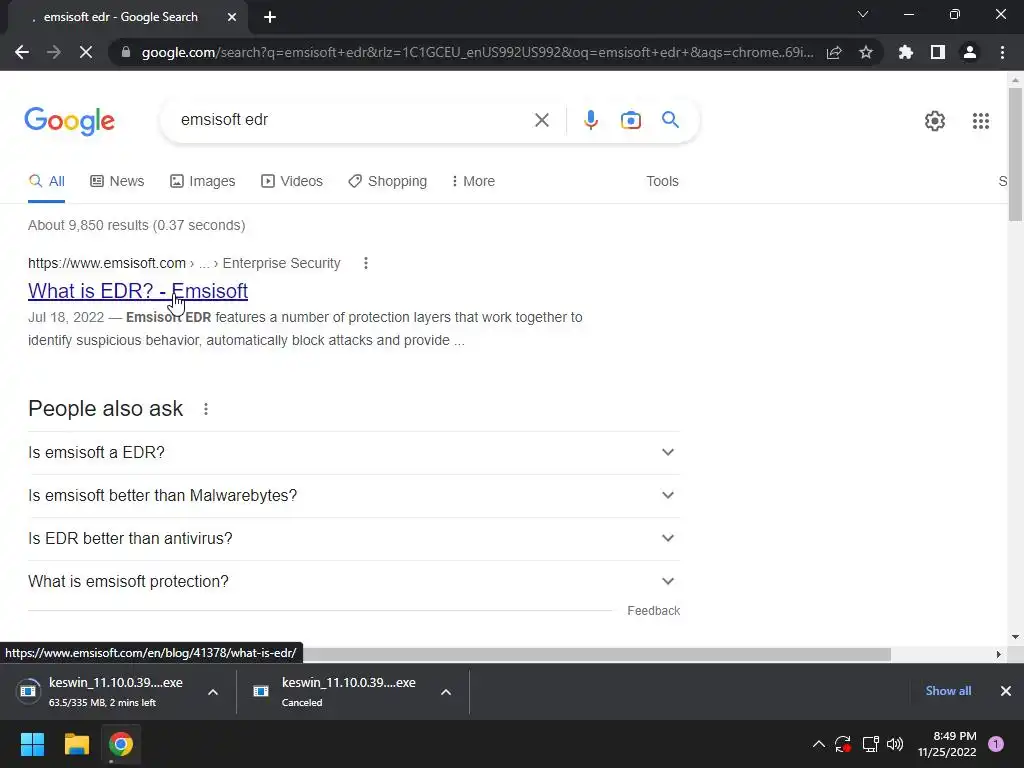Click the Windows Update tray icon

point(842,744)
